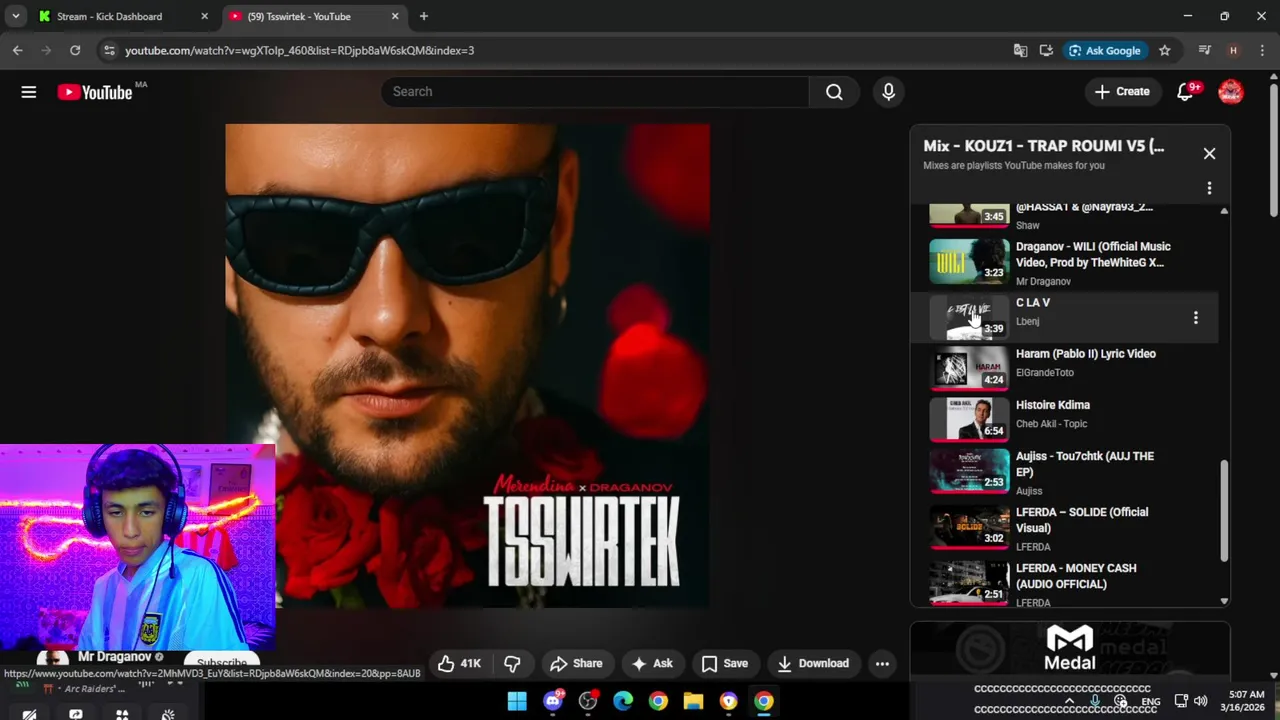Screen dimensions: 1280x720
Task: Translate this page icon
Action: tap(1020, 50)
